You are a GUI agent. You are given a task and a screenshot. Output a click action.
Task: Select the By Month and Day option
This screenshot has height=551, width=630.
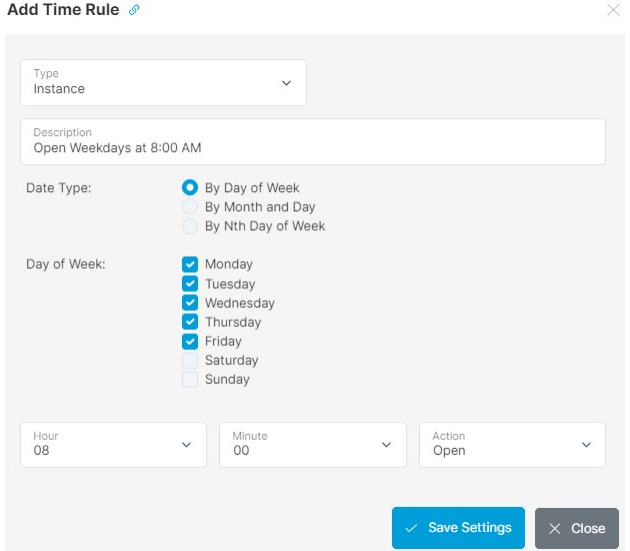tap(190, 207)
